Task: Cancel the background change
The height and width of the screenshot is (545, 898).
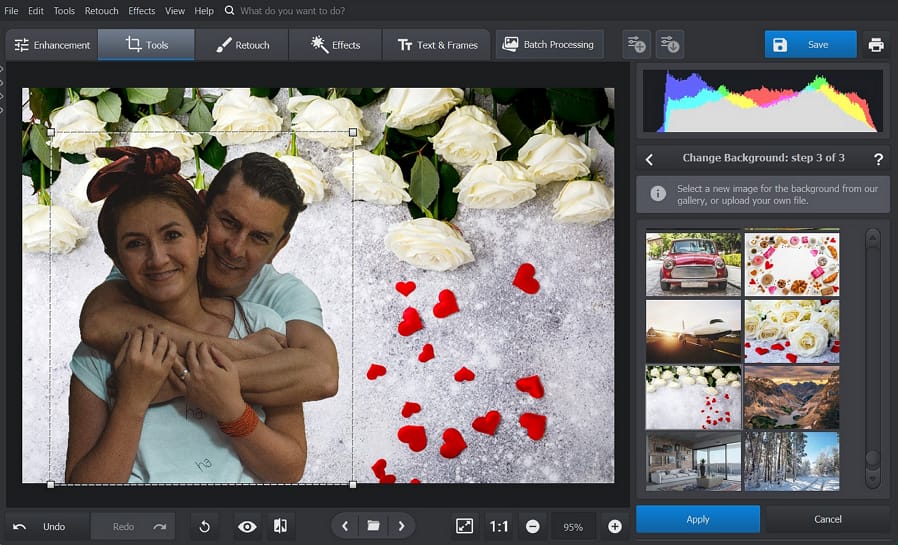Action: [x=828, y=519]
